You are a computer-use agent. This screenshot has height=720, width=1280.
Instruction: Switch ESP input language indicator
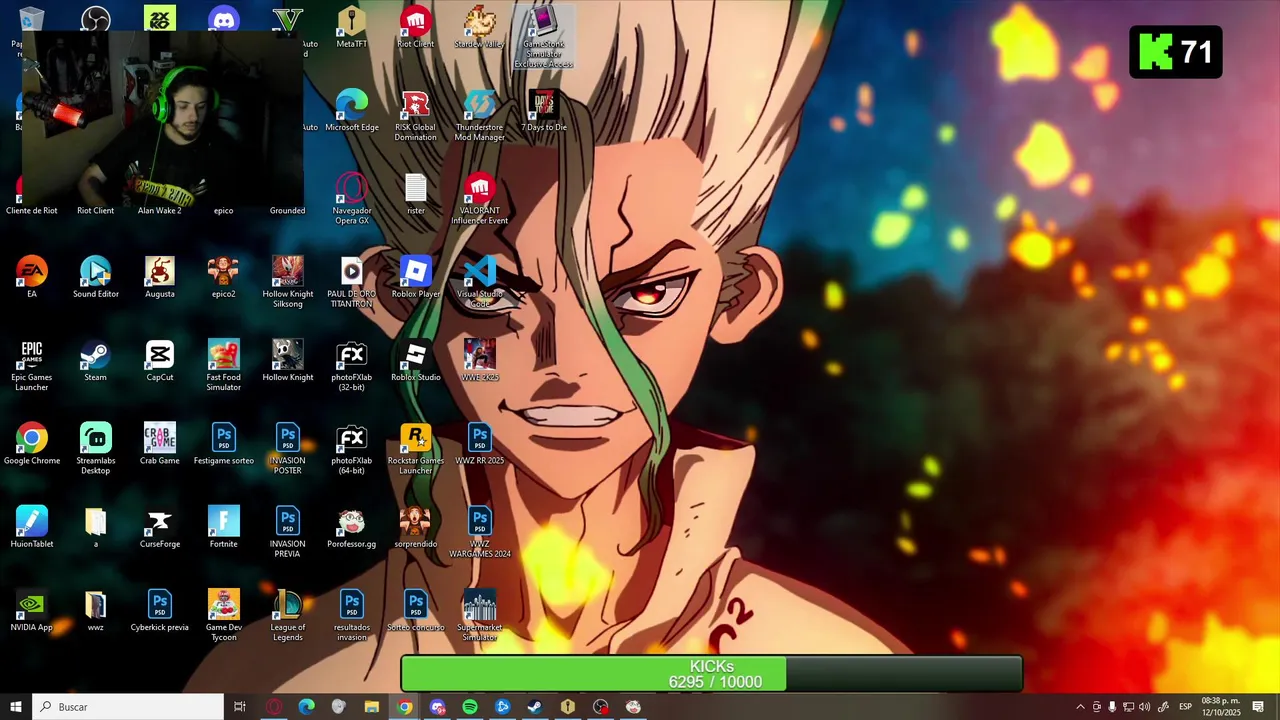pos(1185,707)
